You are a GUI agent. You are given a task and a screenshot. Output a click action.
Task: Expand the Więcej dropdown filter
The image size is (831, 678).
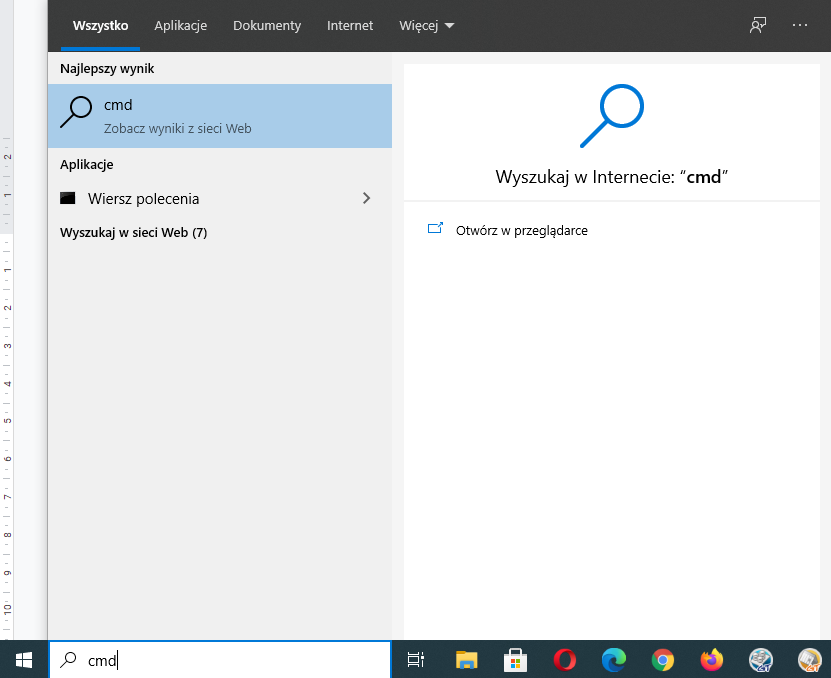coord(426,26)
